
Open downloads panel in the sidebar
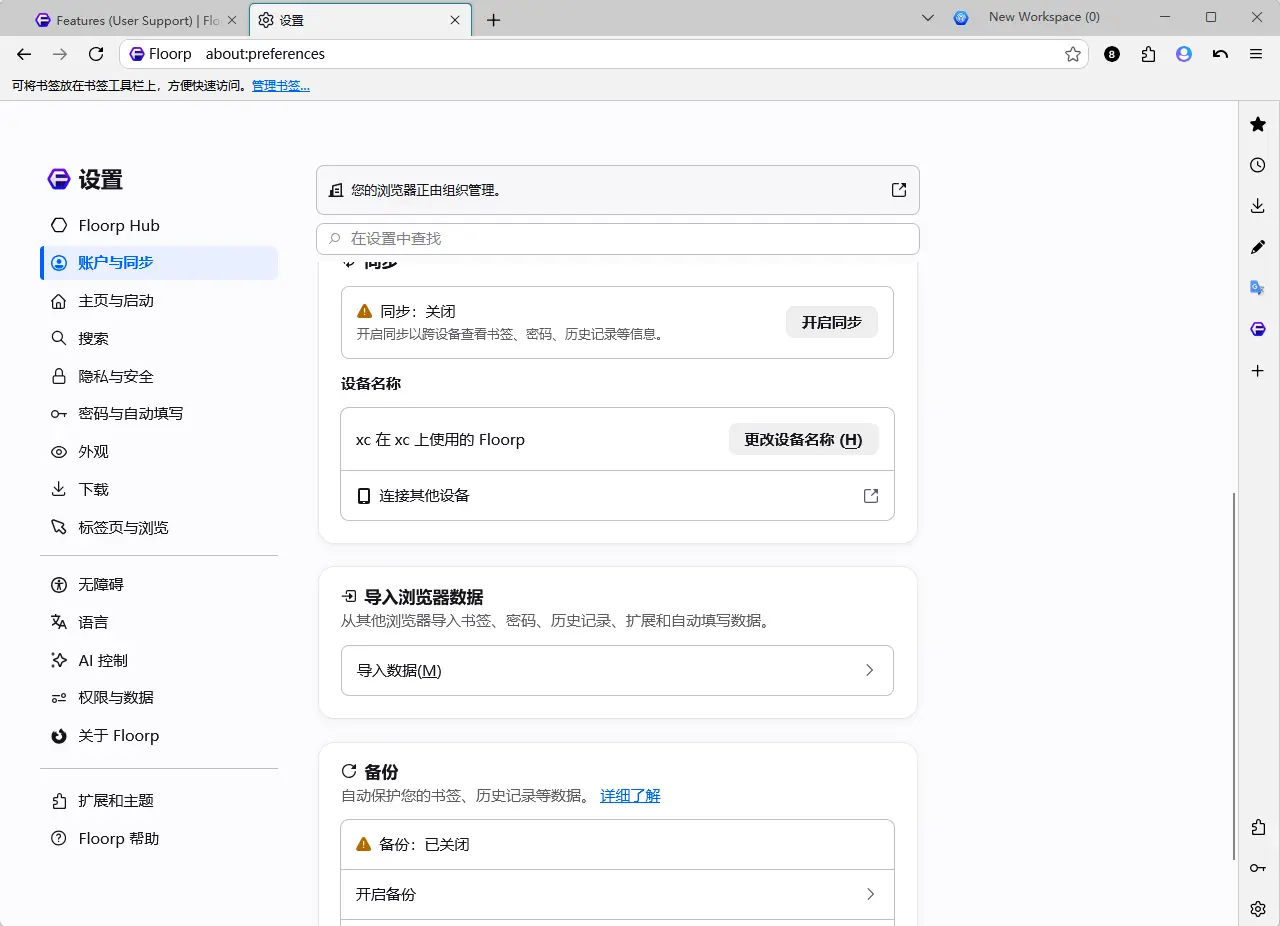[x=1258, y=206]
